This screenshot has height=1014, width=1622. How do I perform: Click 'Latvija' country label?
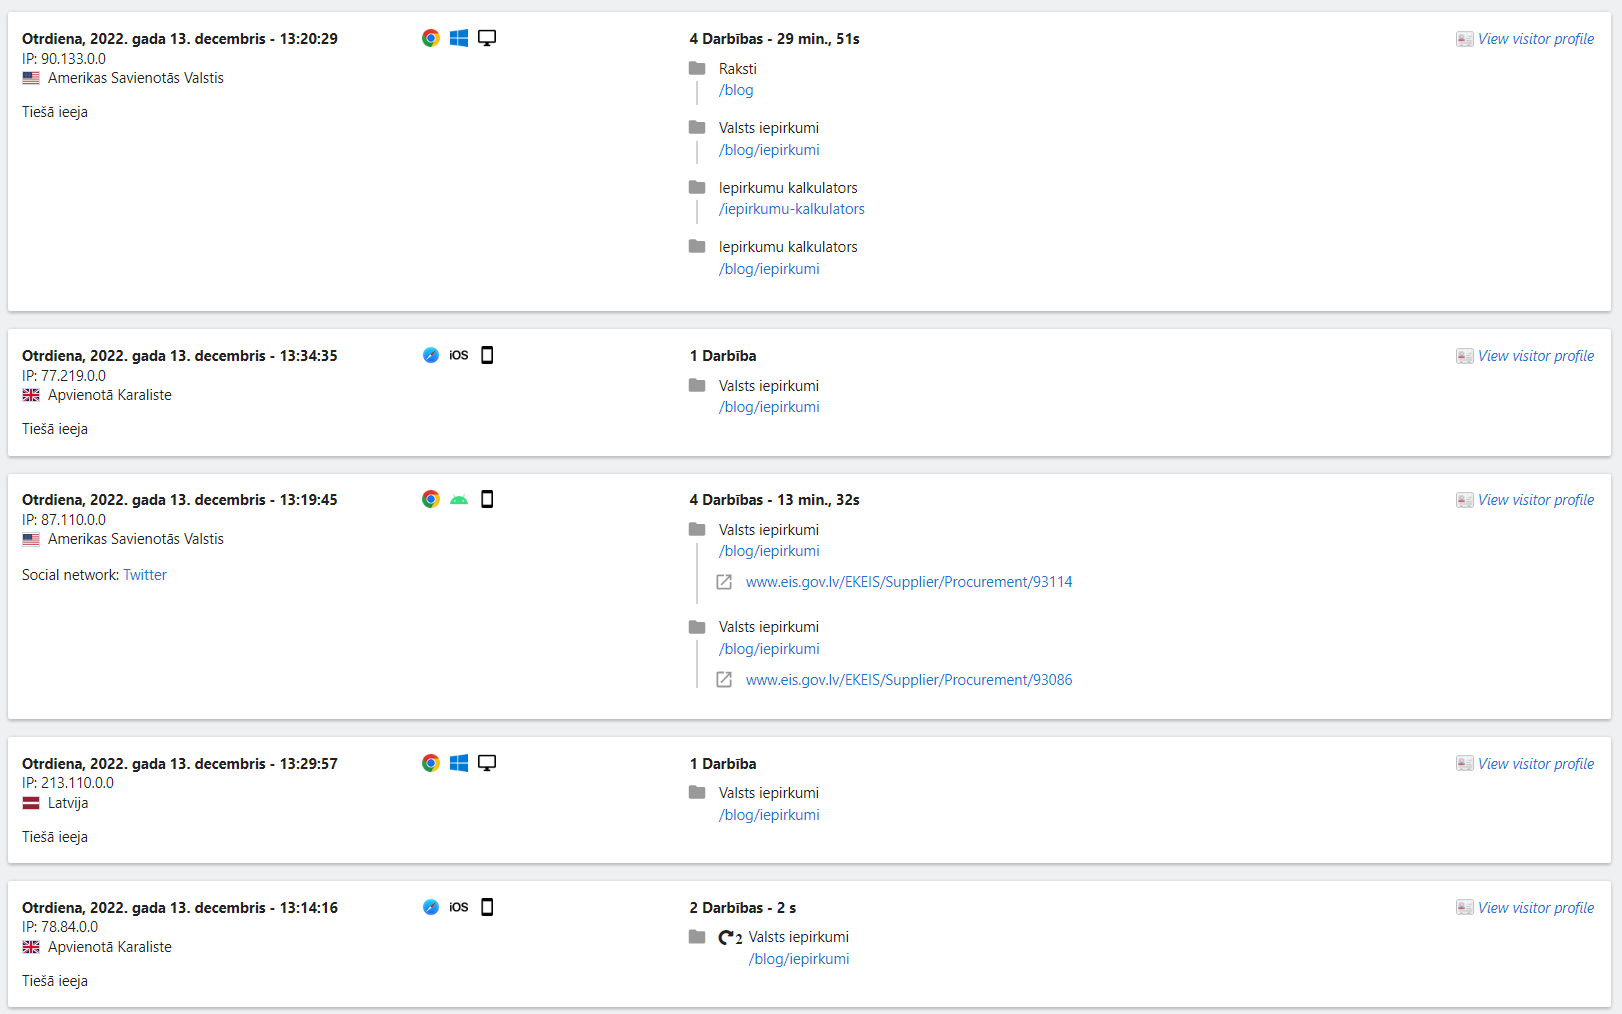(68, 803)
